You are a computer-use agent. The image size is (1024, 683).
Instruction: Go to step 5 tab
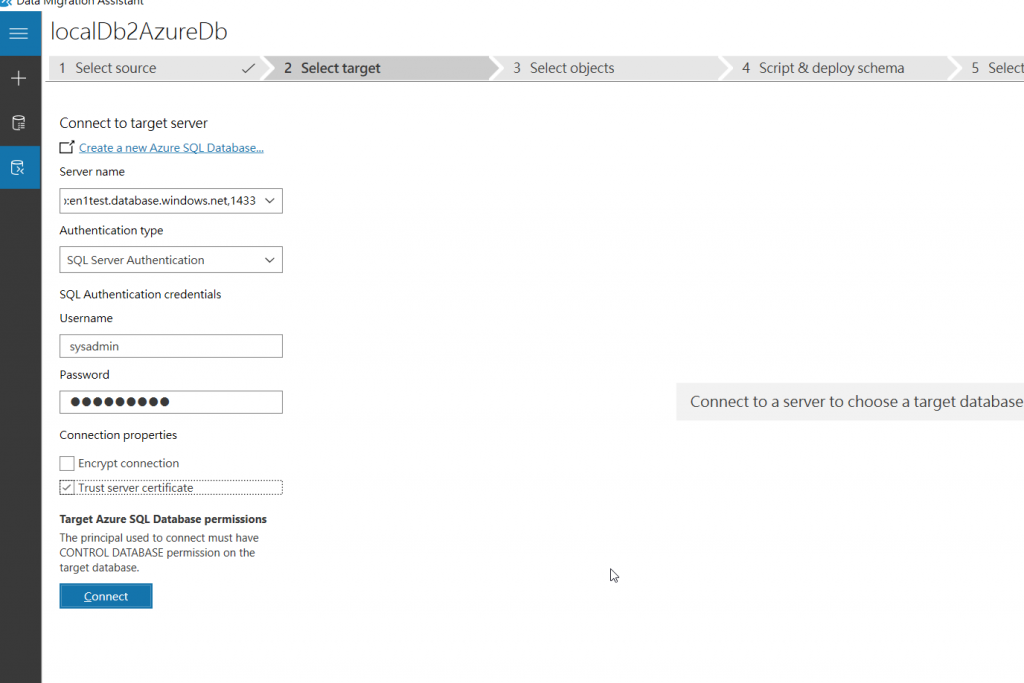990,68
